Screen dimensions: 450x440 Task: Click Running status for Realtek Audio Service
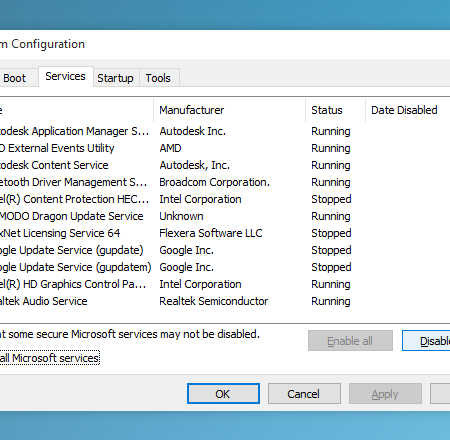click(331, 302)
